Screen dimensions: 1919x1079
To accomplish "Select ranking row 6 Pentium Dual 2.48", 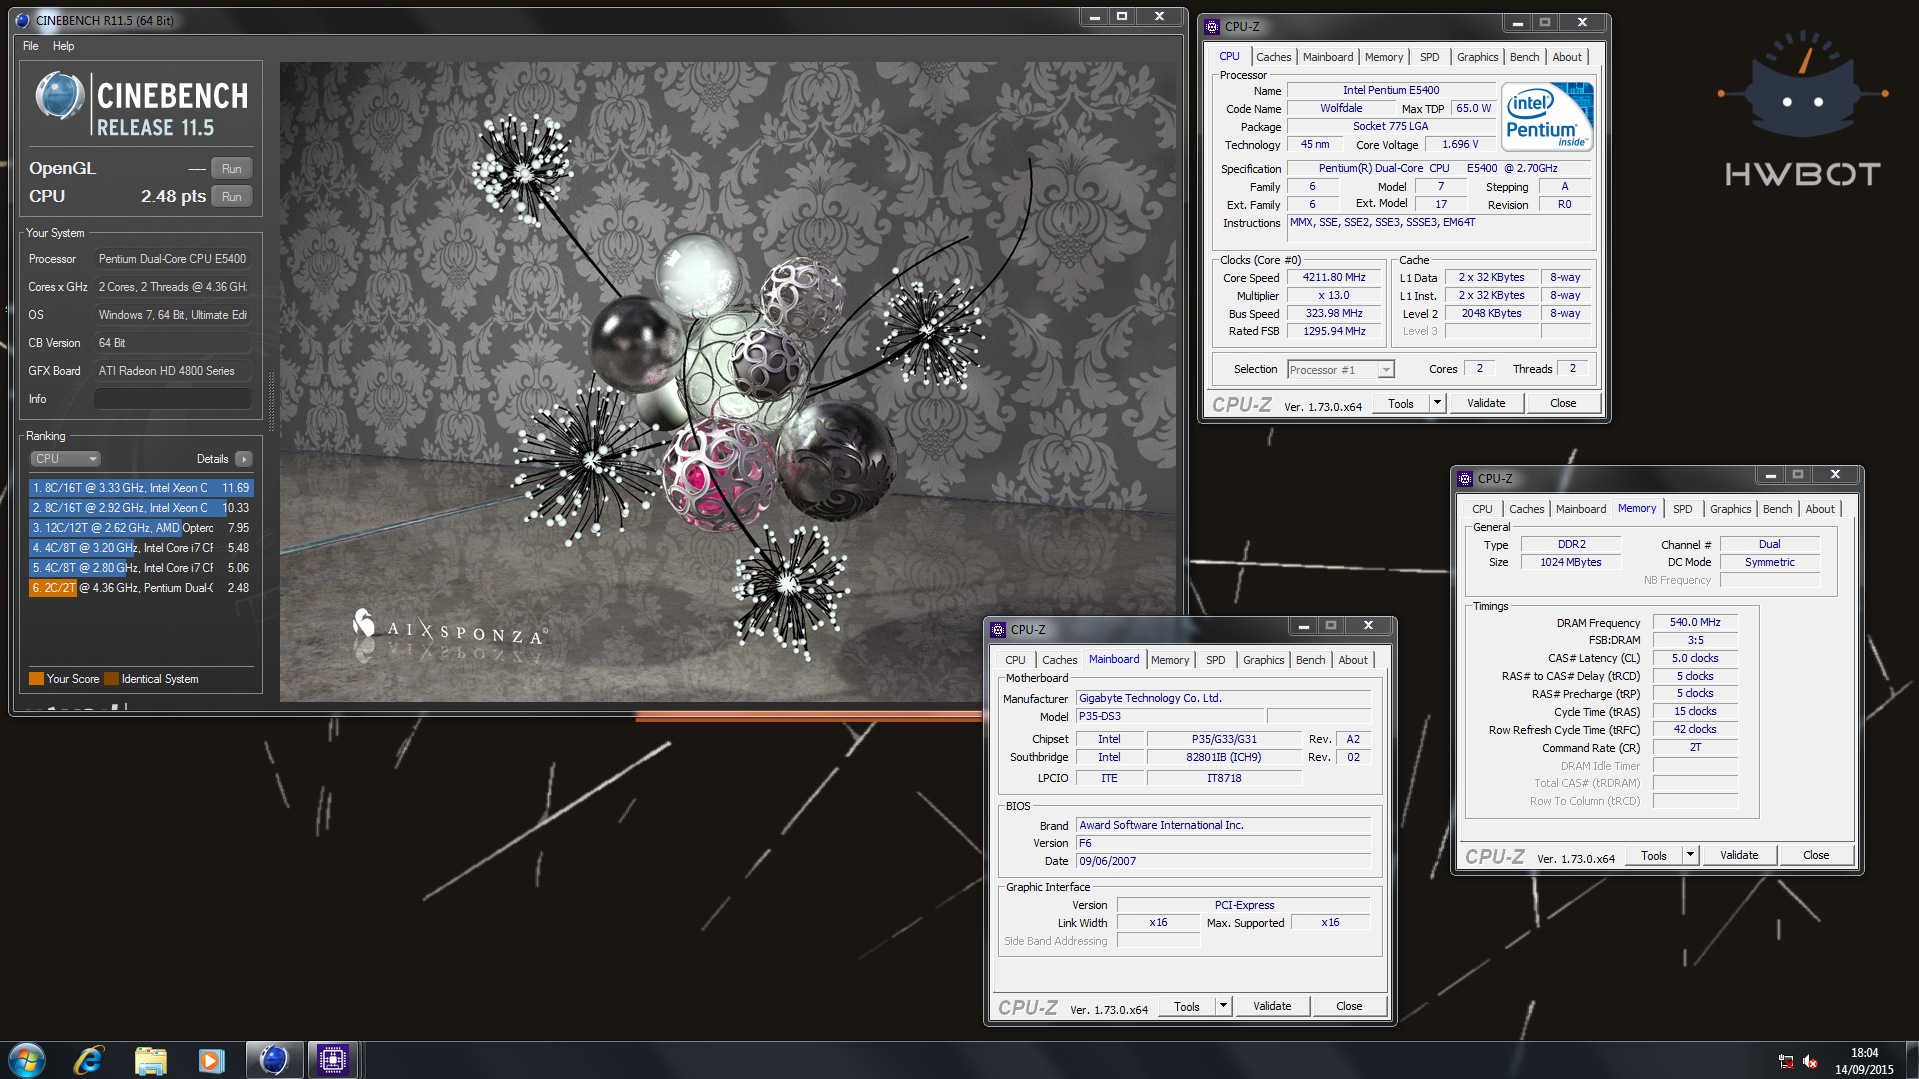I will pyautogui.click(x=141, y=588).
